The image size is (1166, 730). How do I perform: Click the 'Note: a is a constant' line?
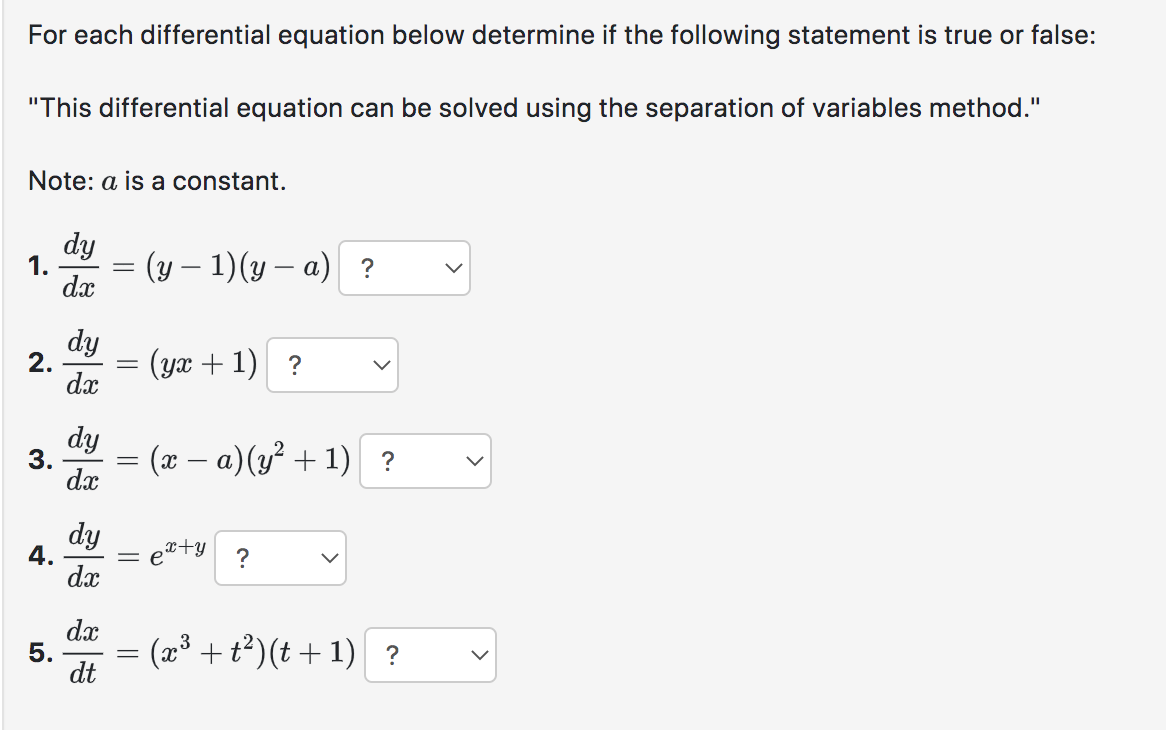coord(157,181)
